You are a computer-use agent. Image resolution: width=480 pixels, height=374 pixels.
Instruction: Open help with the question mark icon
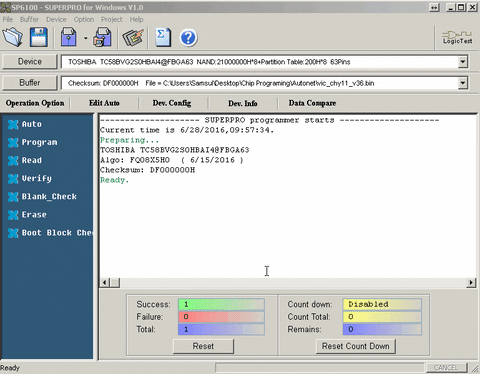(x=188, y=38)
